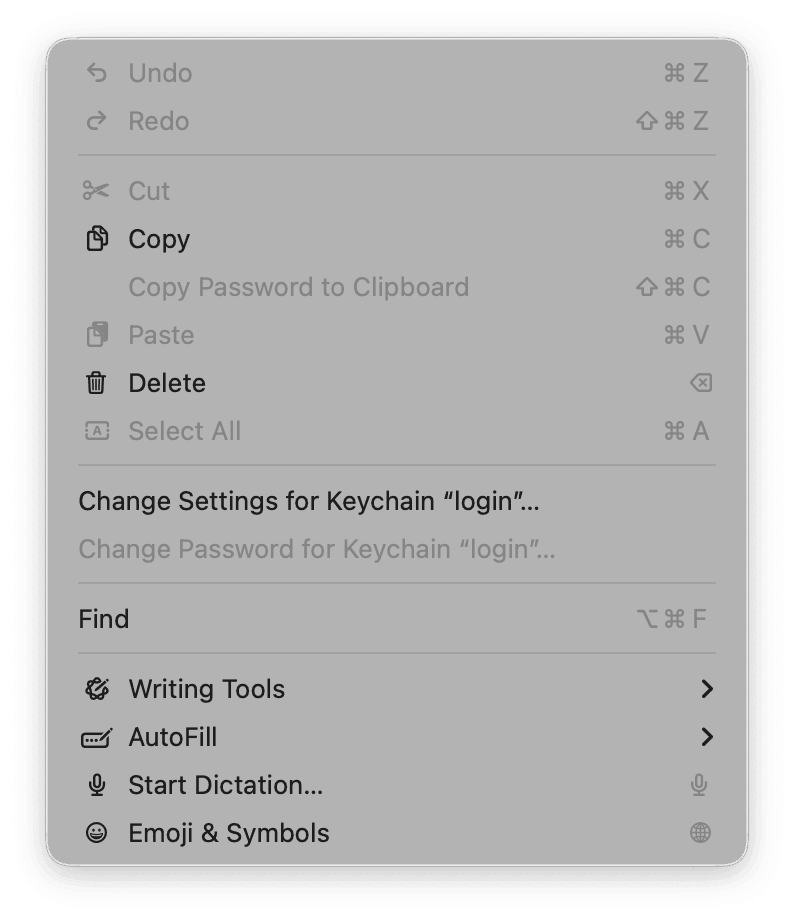Click the trash Delete icon
The width and height of the screenshot is (794, 920).
(98, 383)
